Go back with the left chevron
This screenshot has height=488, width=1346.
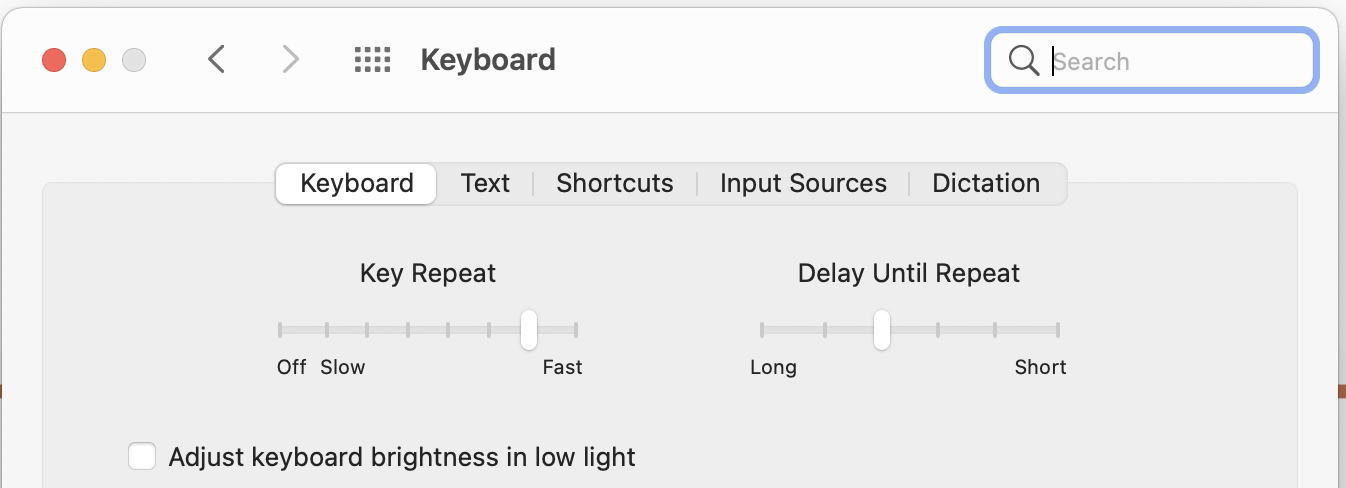point(216,60)
